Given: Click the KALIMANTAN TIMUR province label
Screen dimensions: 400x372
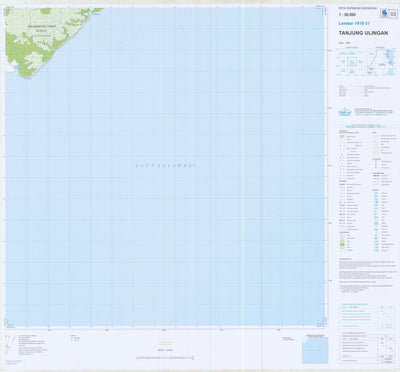Looking at the screenshot, I should [x=41, y=26].
